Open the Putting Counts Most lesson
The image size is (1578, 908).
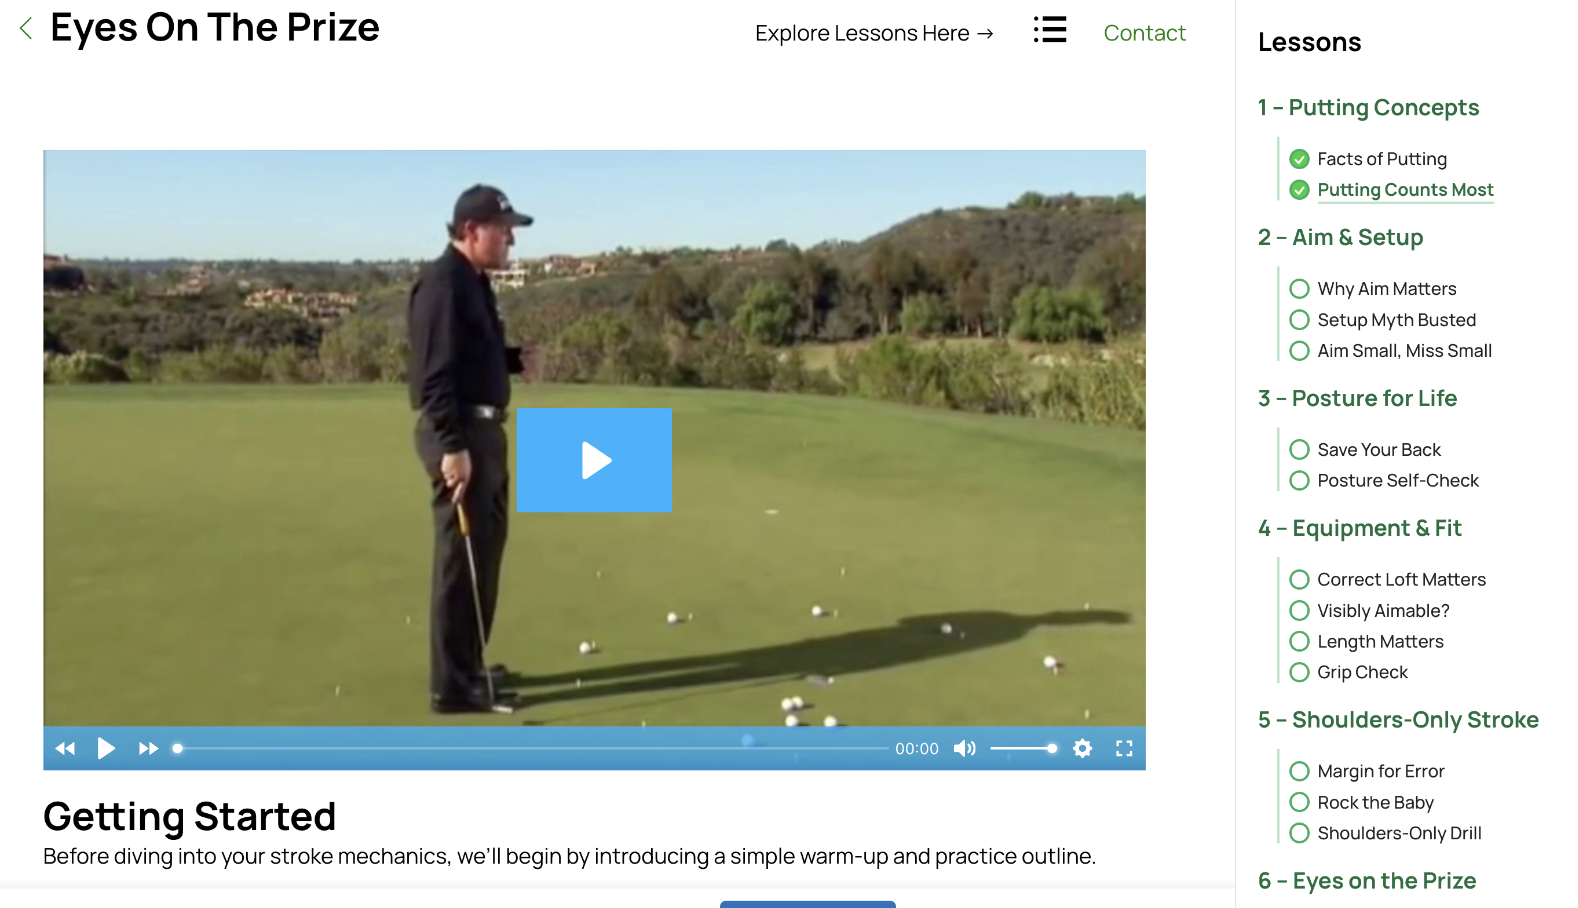[1405, 190]
